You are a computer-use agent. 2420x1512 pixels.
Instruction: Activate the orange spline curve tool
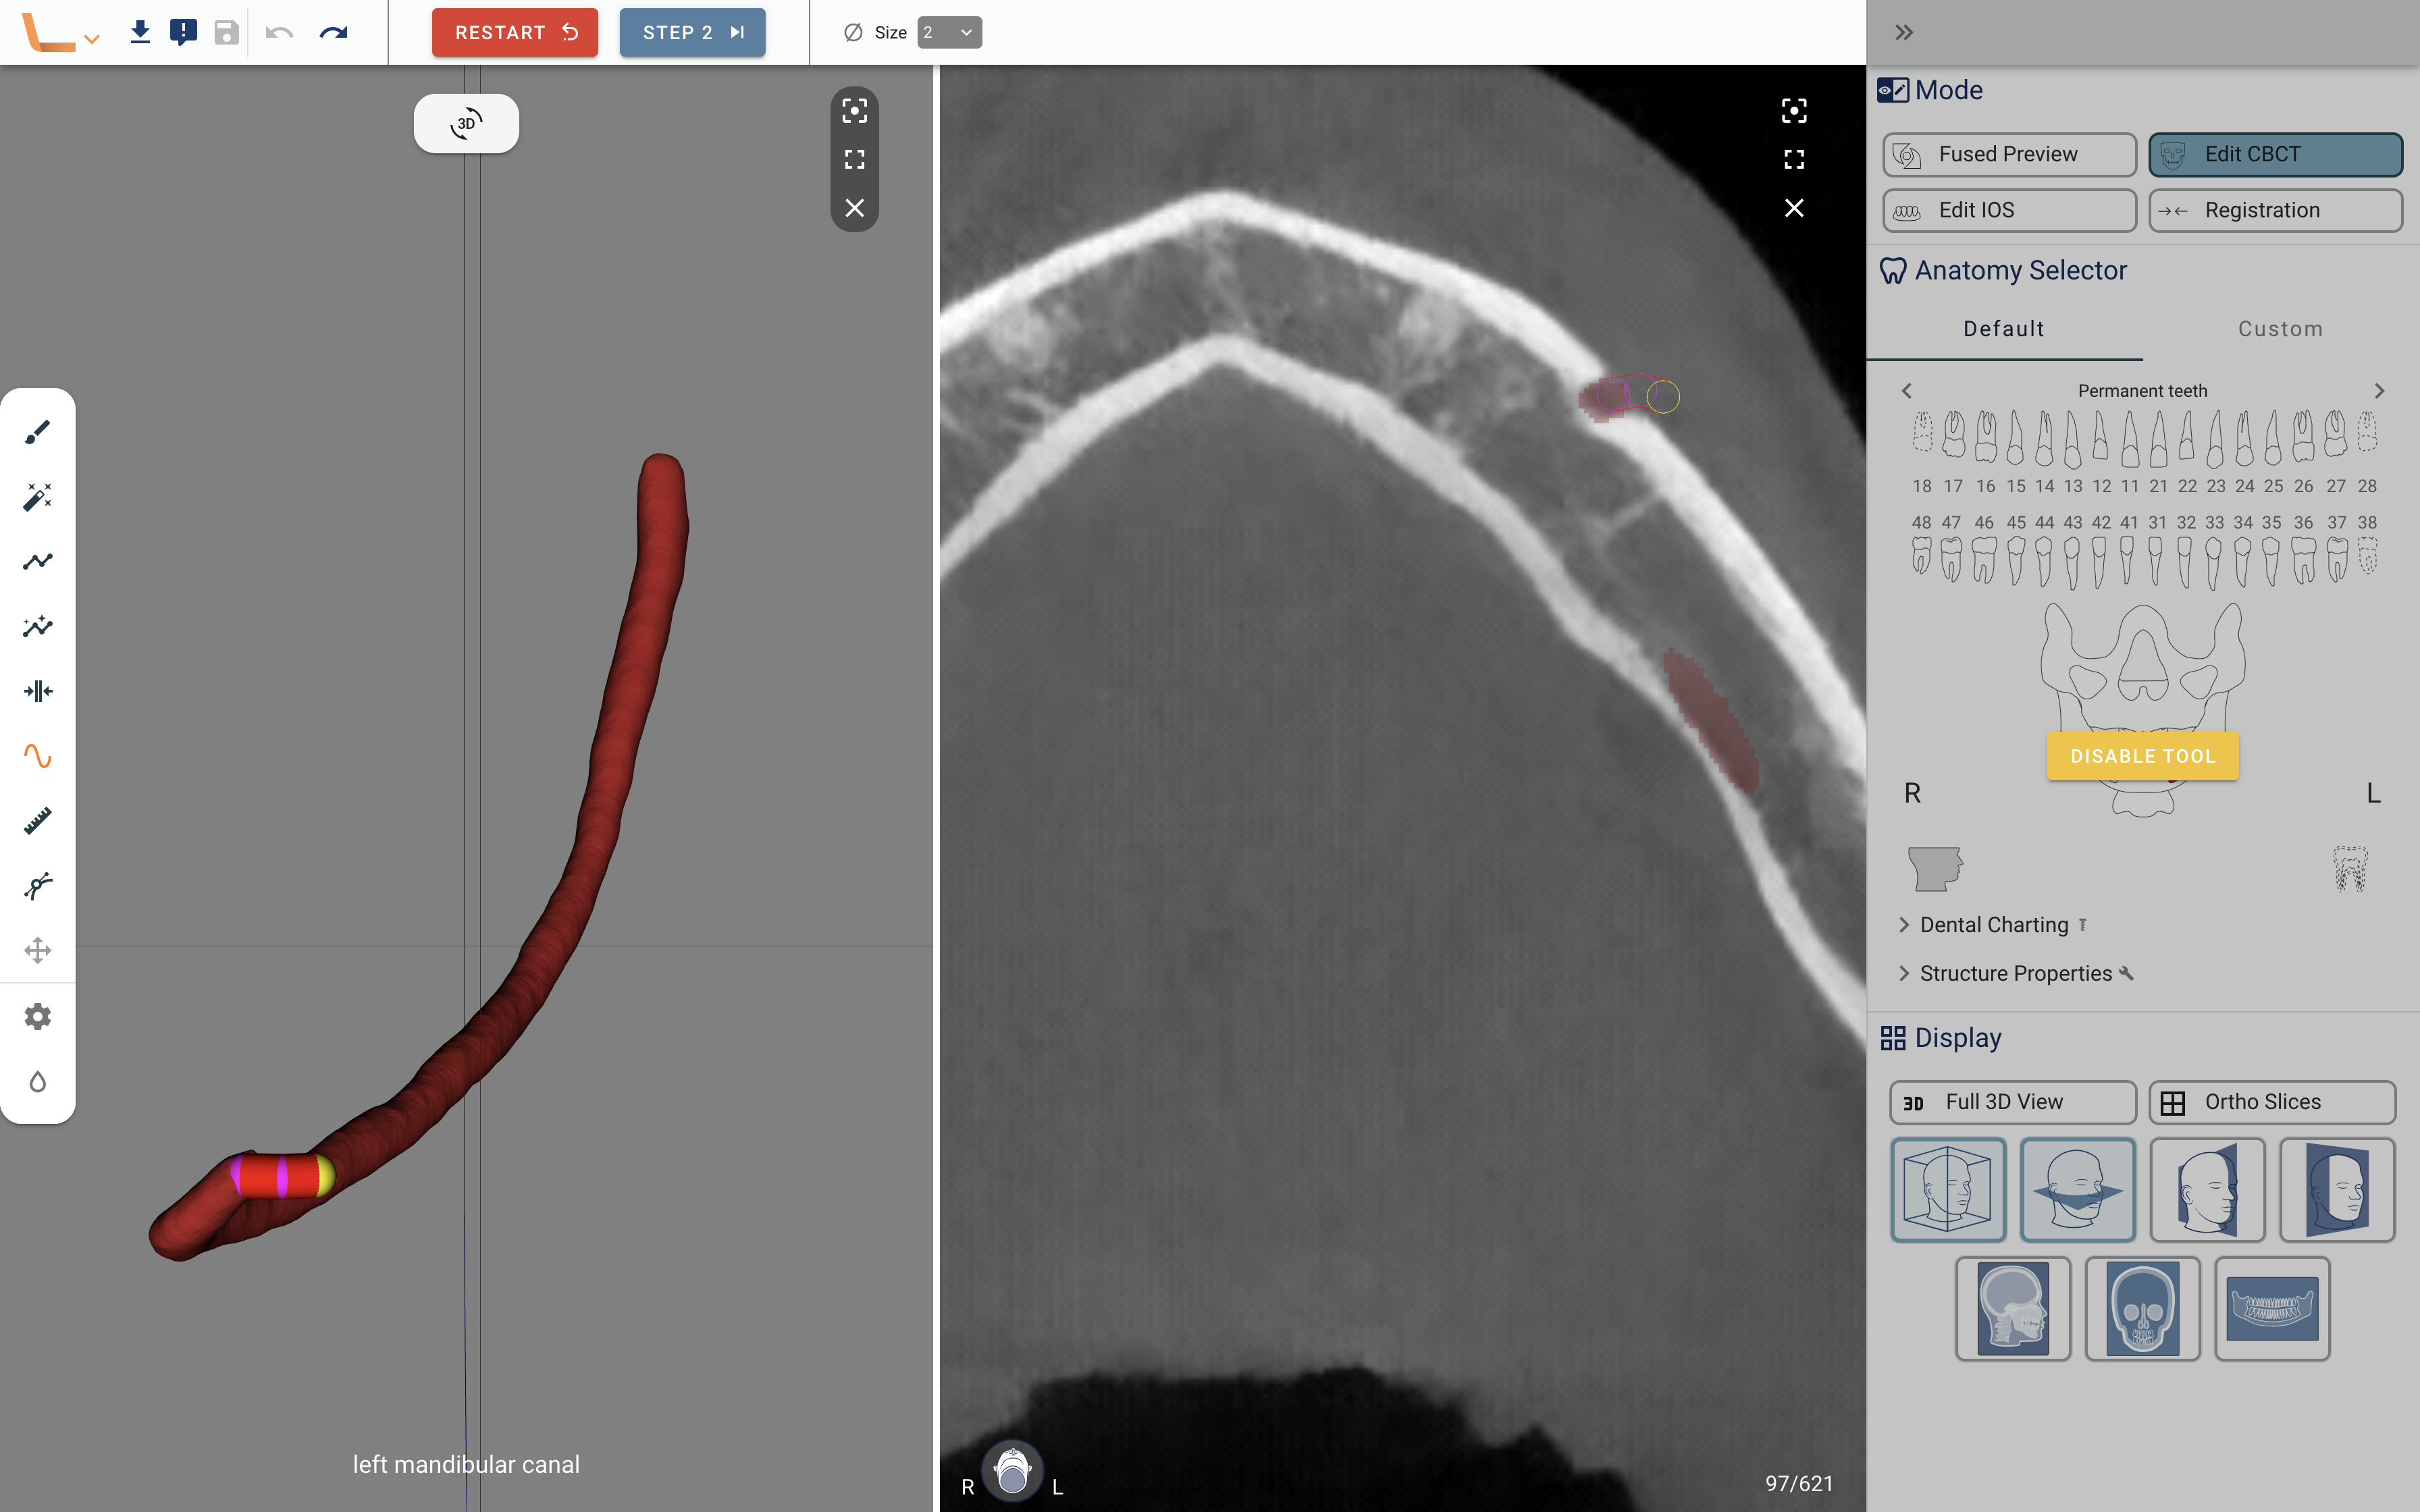pos(37,756)
